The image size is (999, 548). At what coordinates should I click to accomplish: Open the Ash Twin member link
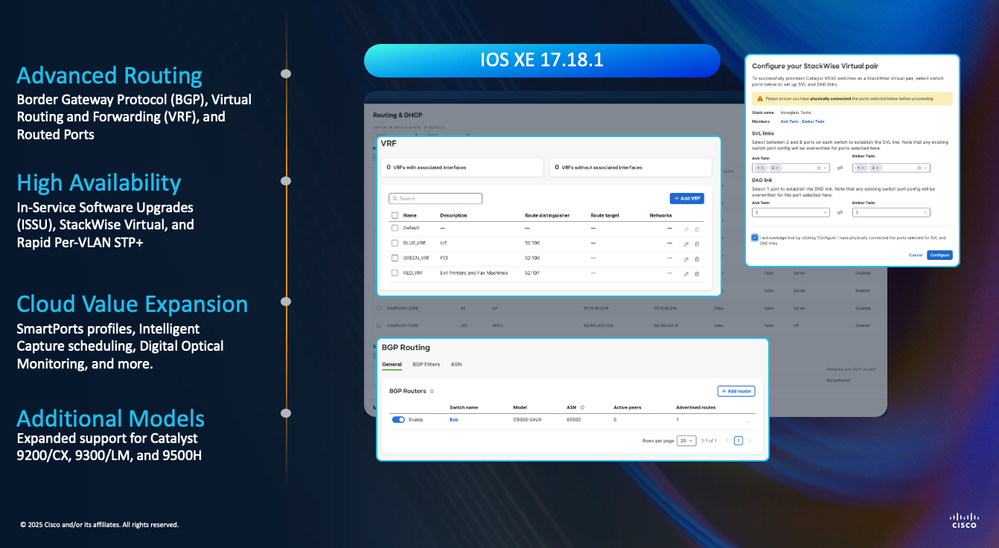pyautogui.click(x=789, y=121)
